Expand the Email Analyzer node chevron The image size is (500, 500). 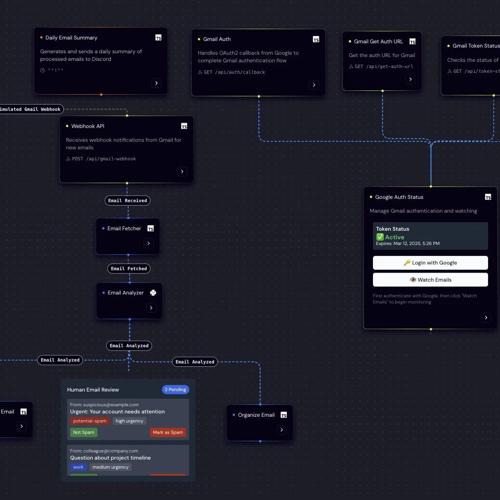pos(151,308)
